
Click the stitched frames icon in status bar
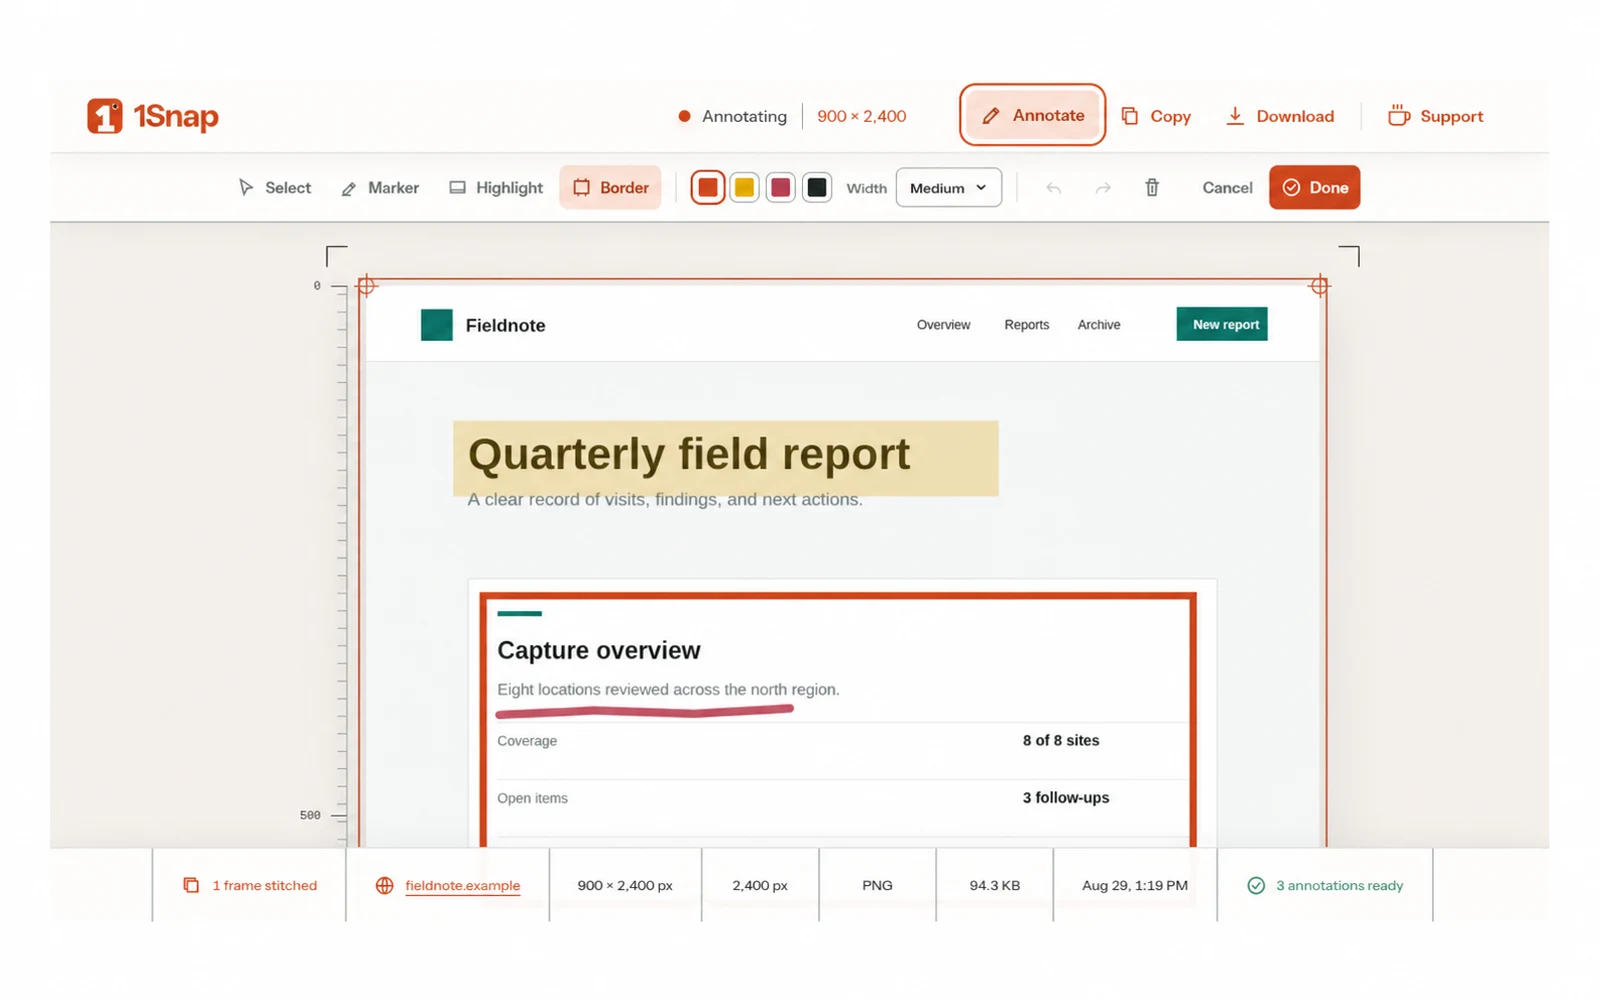191,885
